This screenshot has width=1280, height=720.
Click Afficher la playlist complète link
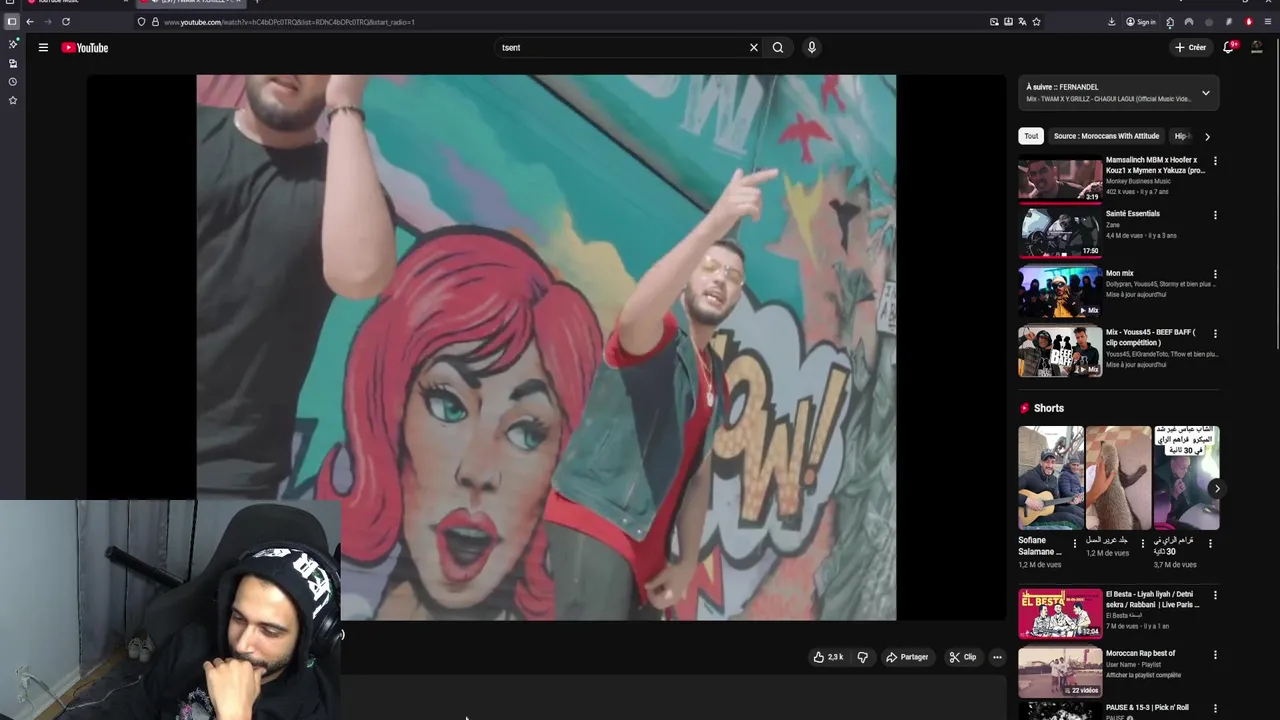1143,675
